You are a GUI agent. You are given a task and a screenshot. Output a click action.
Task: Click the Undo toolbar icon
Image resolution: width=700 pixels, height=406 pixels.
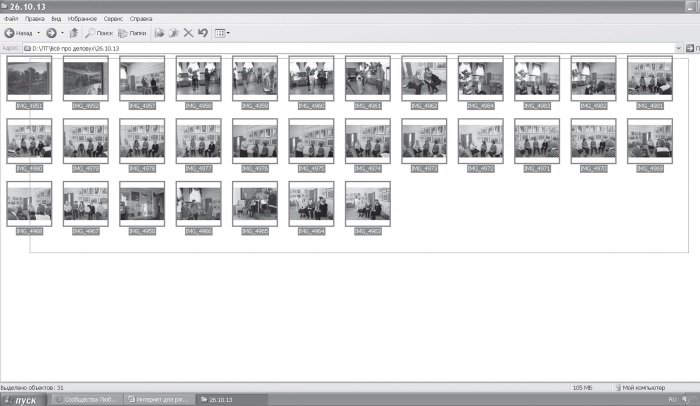coord(202,33)
